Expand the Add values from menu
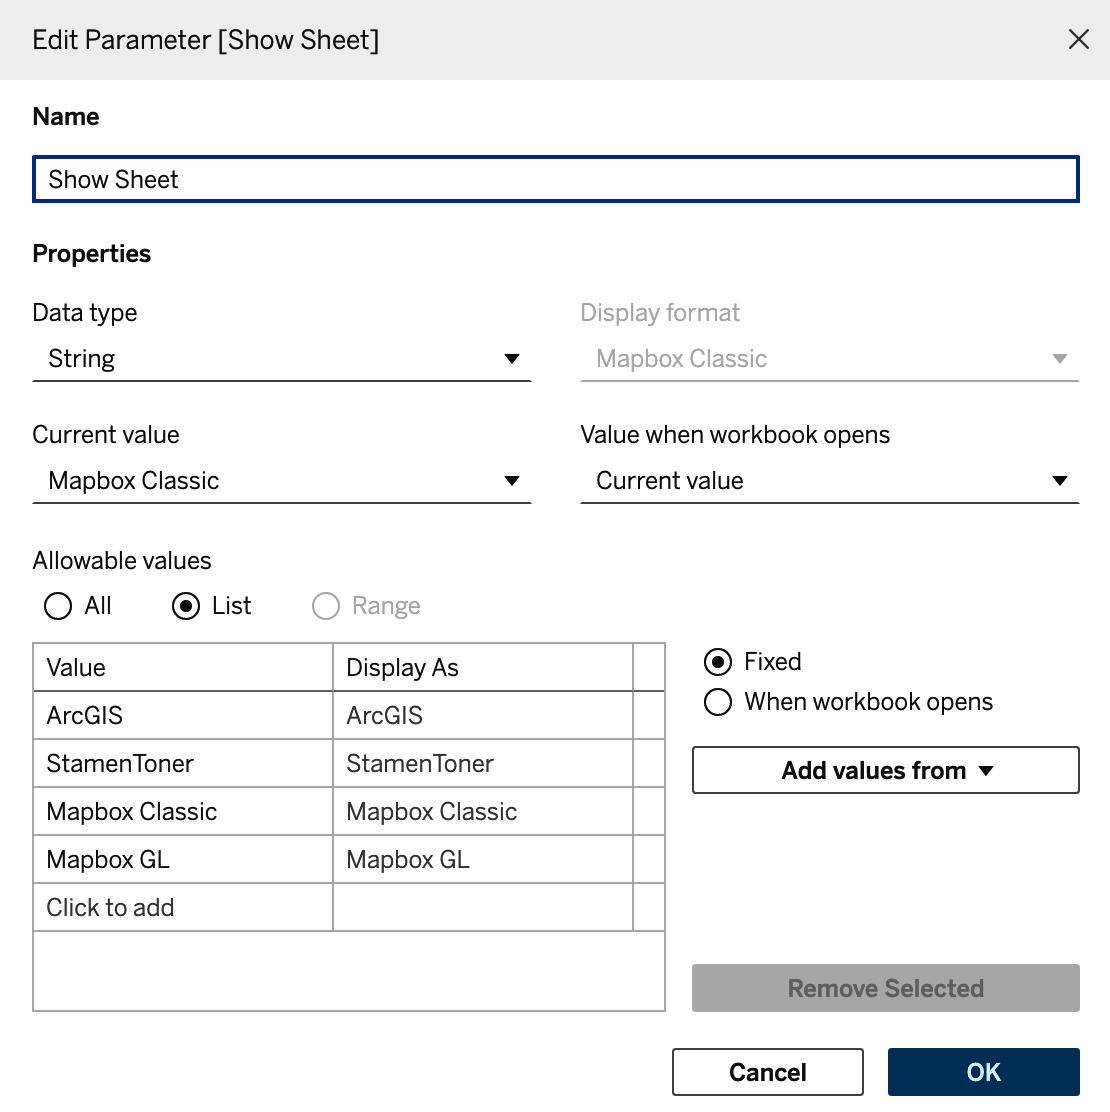This screenshot has width=1110, height=1112. coord(886,770)
